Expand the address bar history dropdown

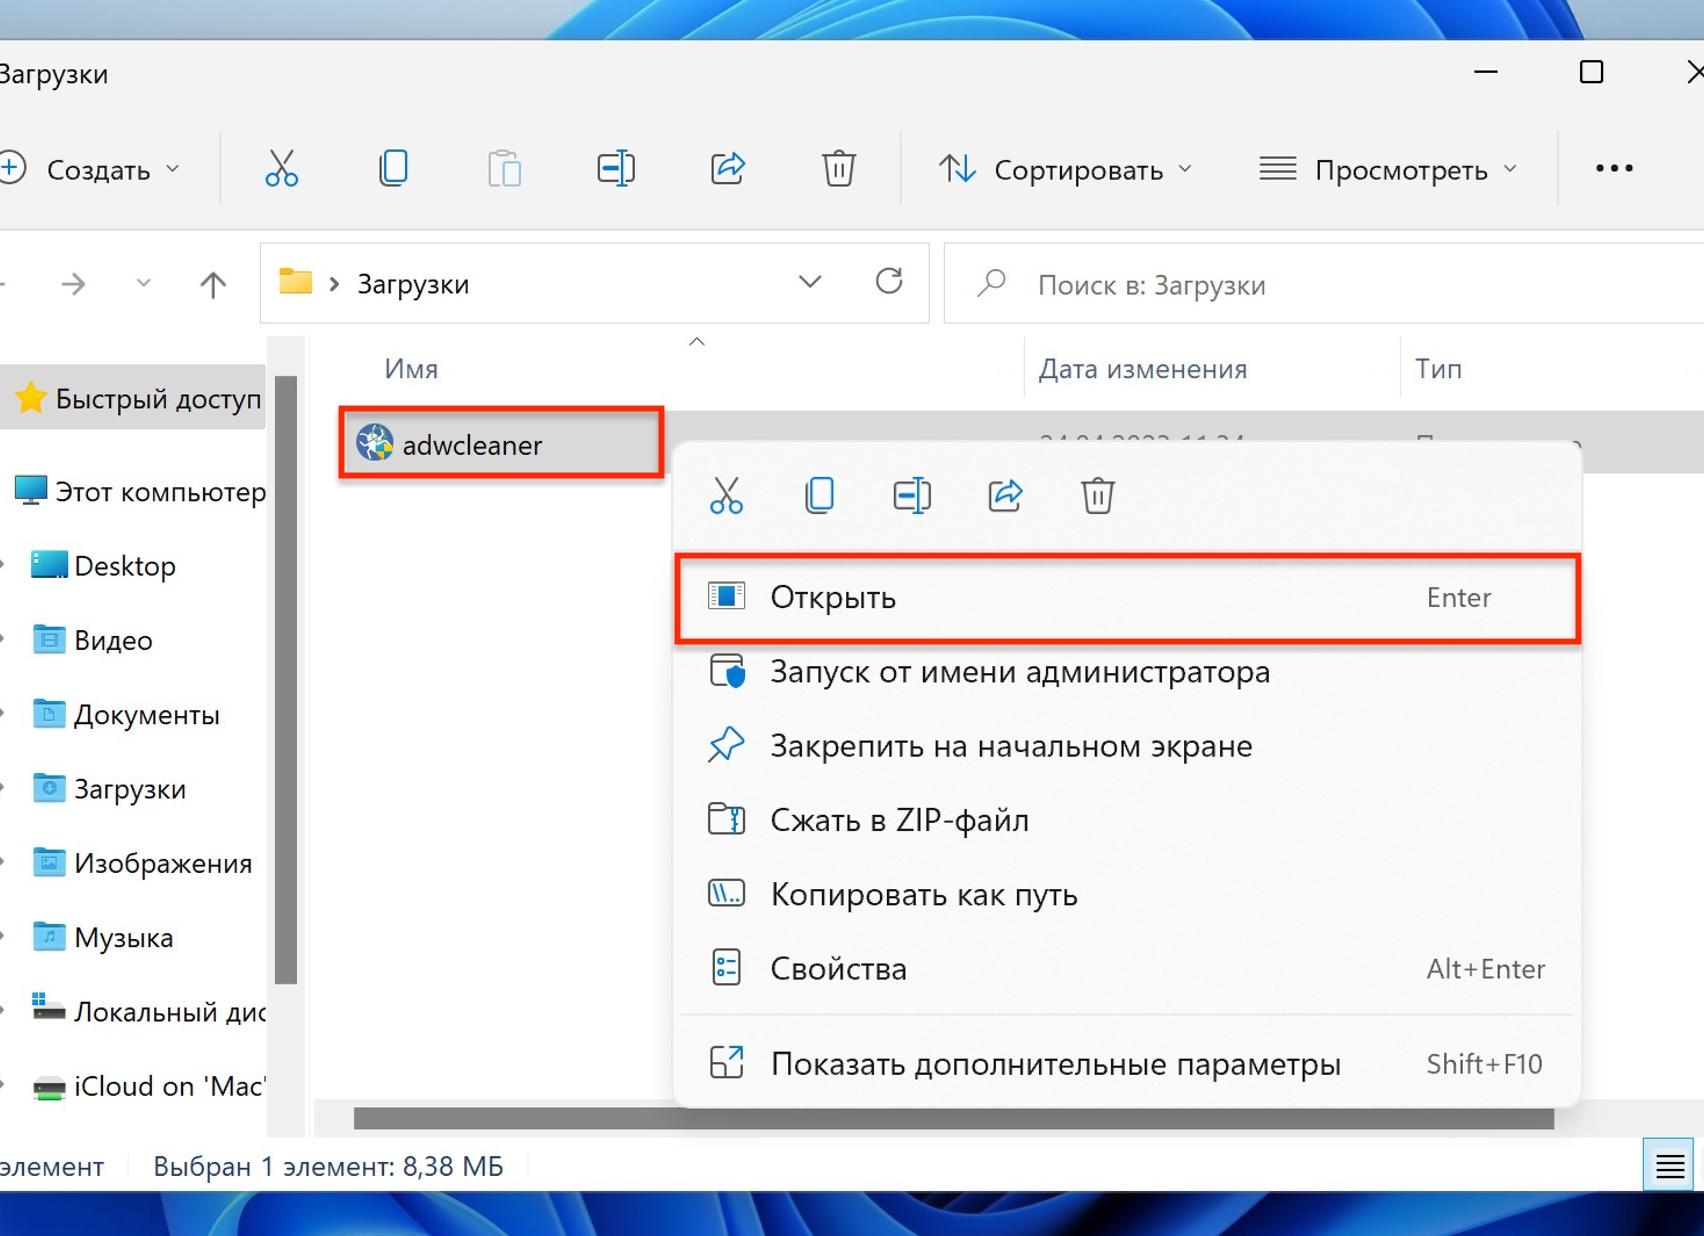(x=810, y=283)
